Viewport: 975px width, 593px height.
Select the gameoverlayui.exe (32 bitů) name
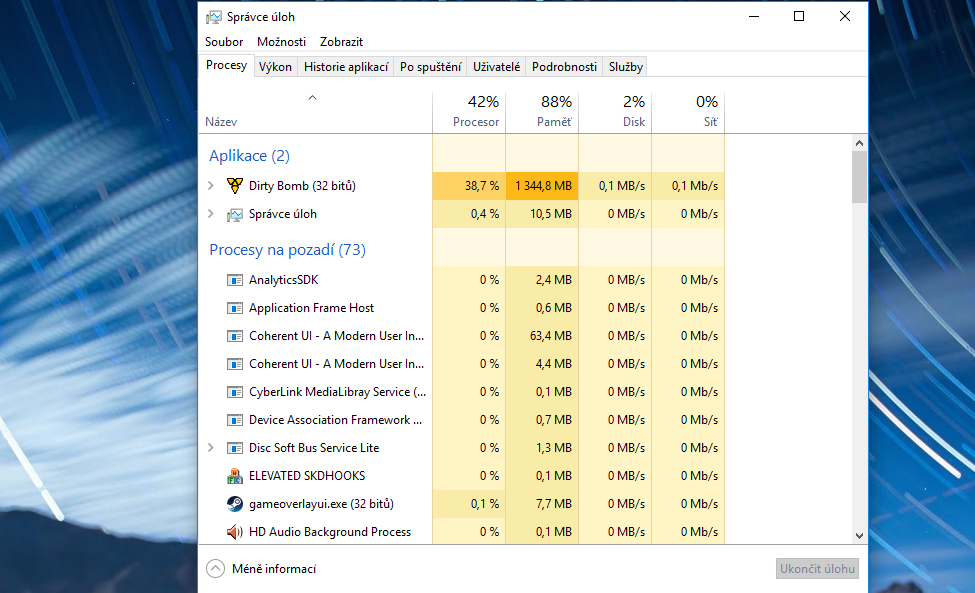tap(321, 504)
